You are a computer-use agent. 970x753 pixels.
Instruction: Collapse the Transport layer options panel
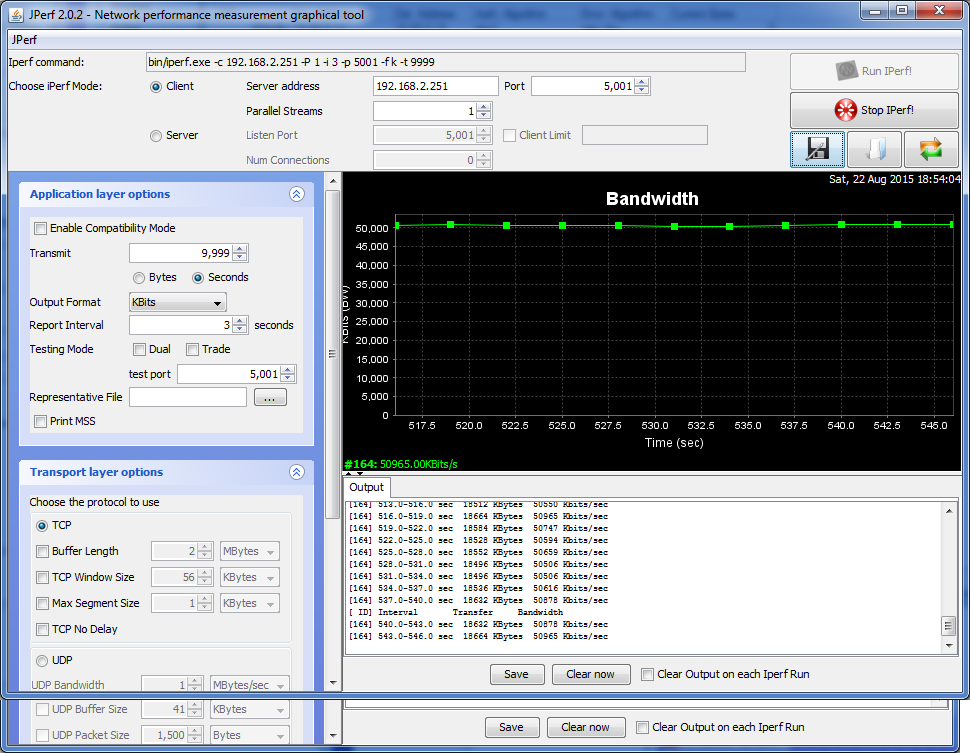[x=296, y=472]
